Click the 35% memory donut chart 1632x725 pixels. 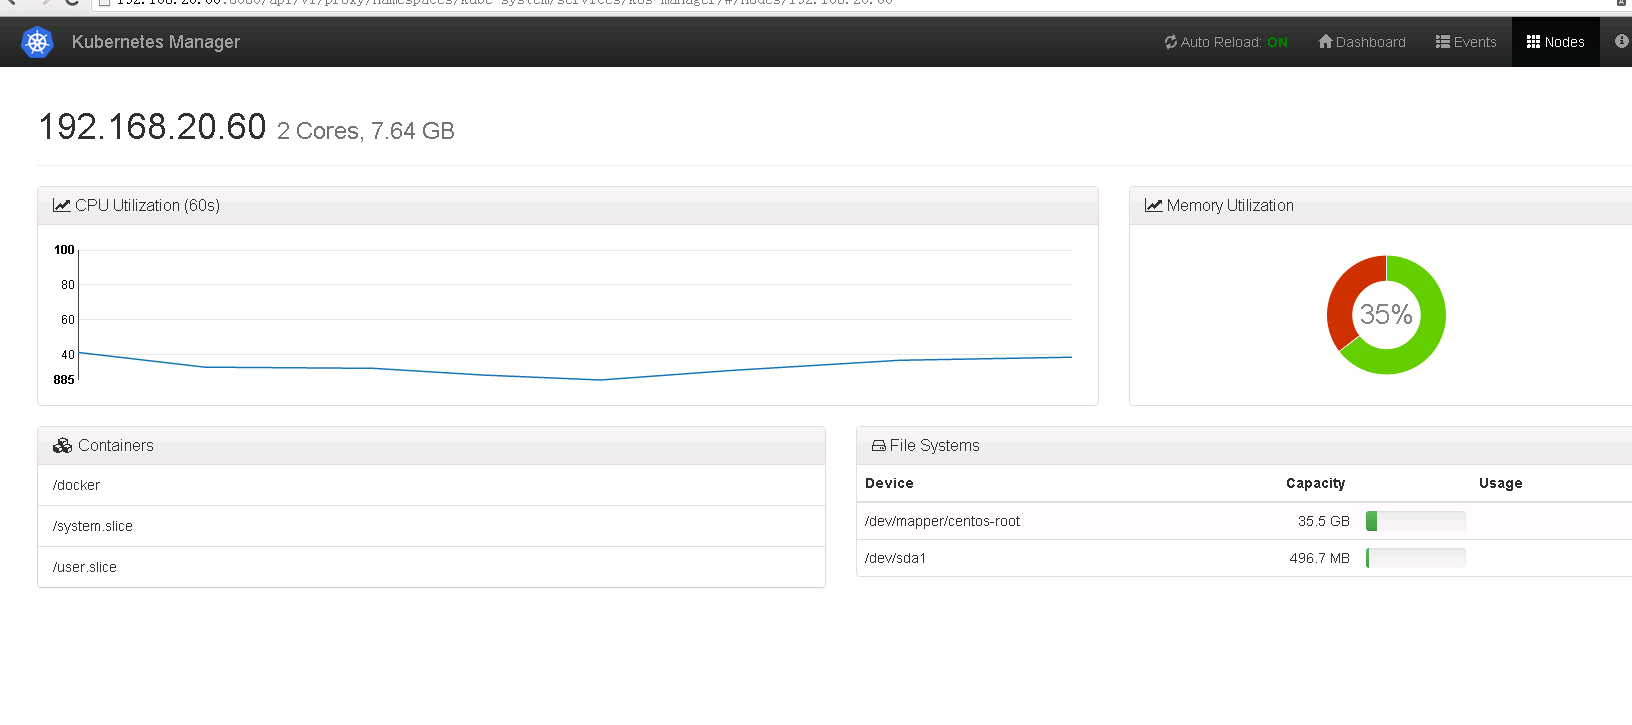(1386, 315)
